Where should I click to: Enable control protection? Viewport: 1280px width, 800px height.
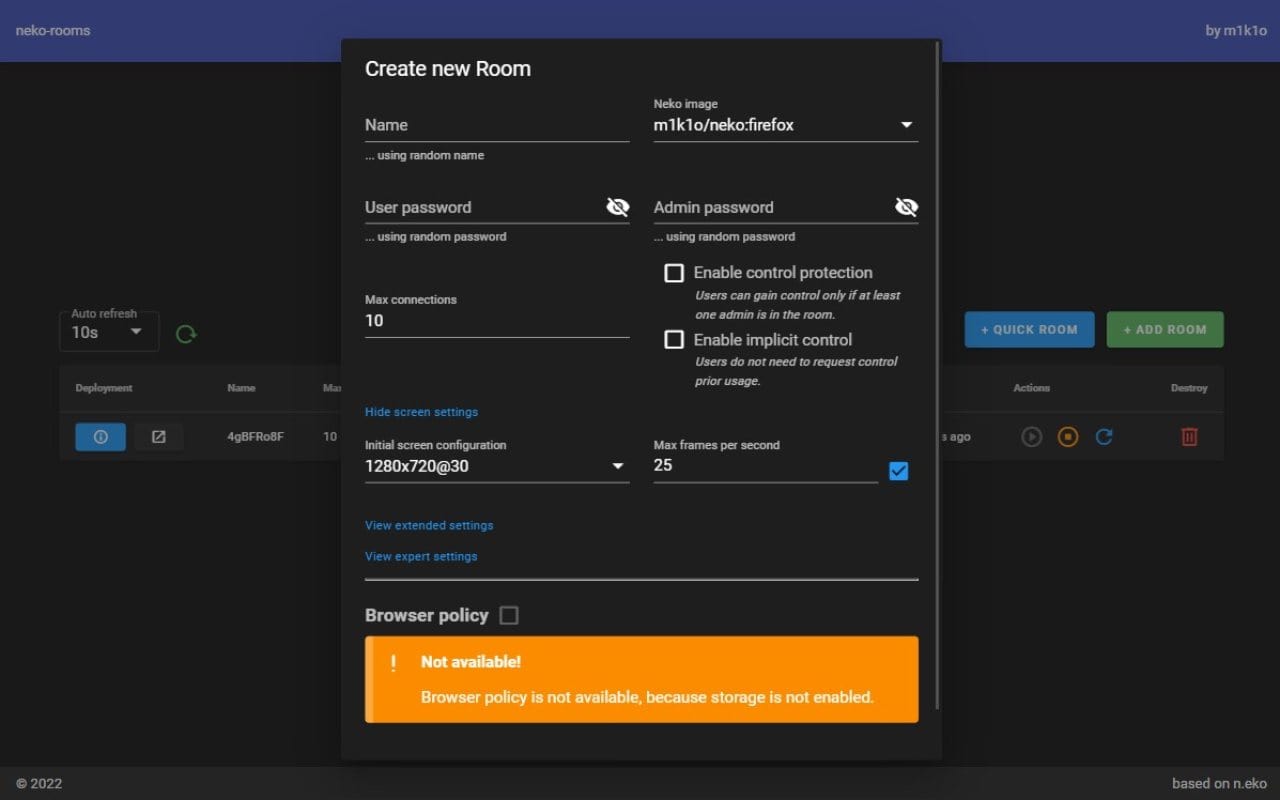(674, 272)
